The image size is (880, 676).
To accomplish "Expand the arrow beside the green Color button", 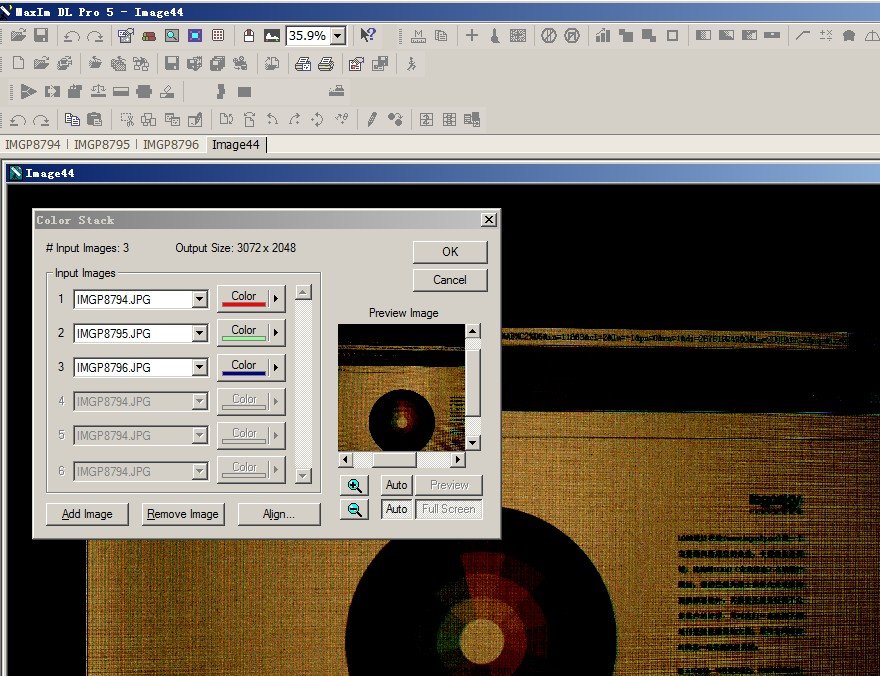I will coord(276,333).
